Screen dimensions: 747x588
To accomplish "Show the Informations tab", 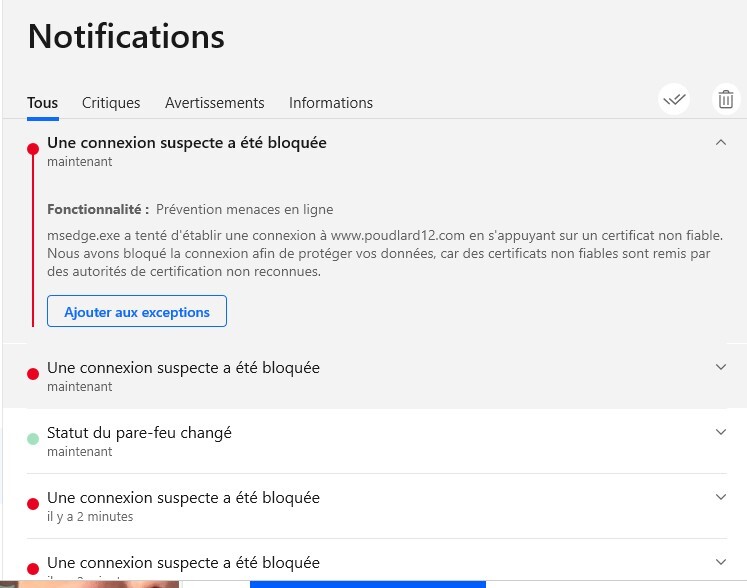I will point(330,102).
